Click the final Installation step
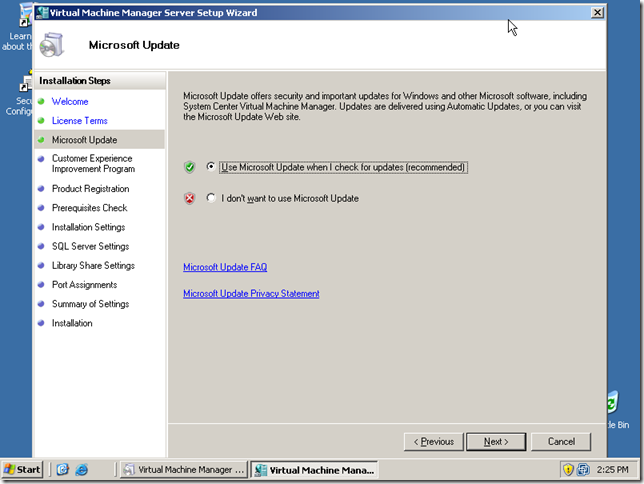 72,323
